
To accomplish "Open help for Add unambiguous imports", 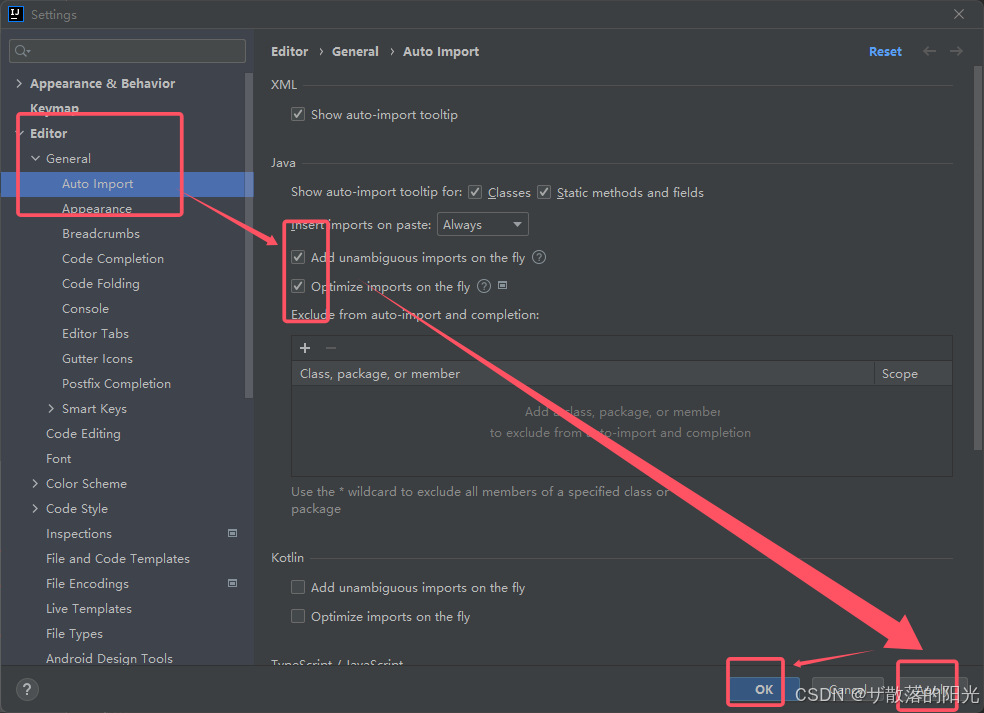I will point(539,257).
